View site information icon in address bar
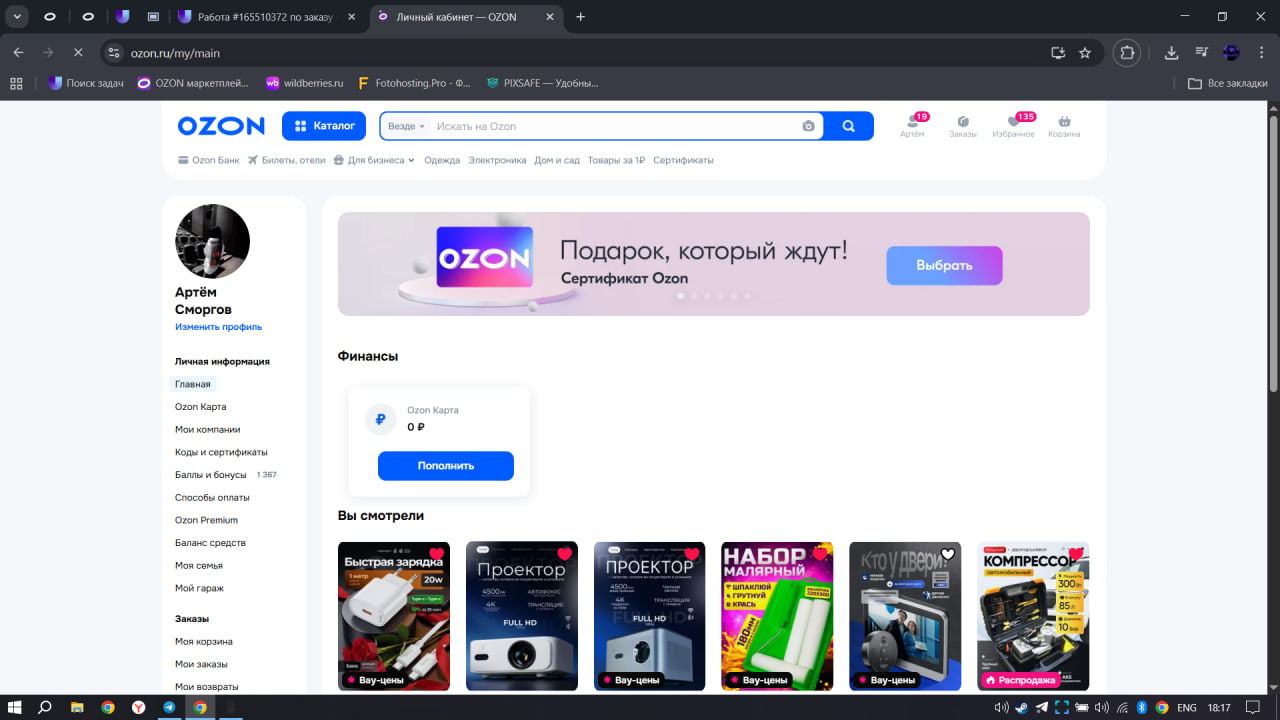The height and width of the screenshot is (720, 1280). click(114, 53)
